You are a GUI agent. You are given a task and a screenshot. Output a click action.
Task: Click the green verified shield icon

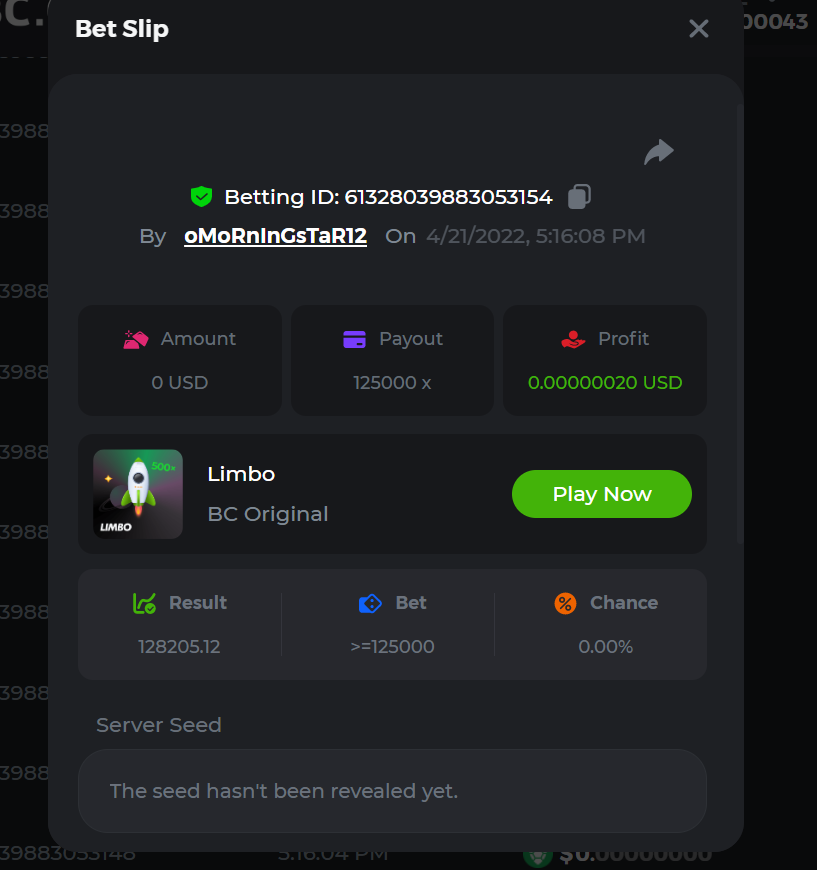(202, 197)
